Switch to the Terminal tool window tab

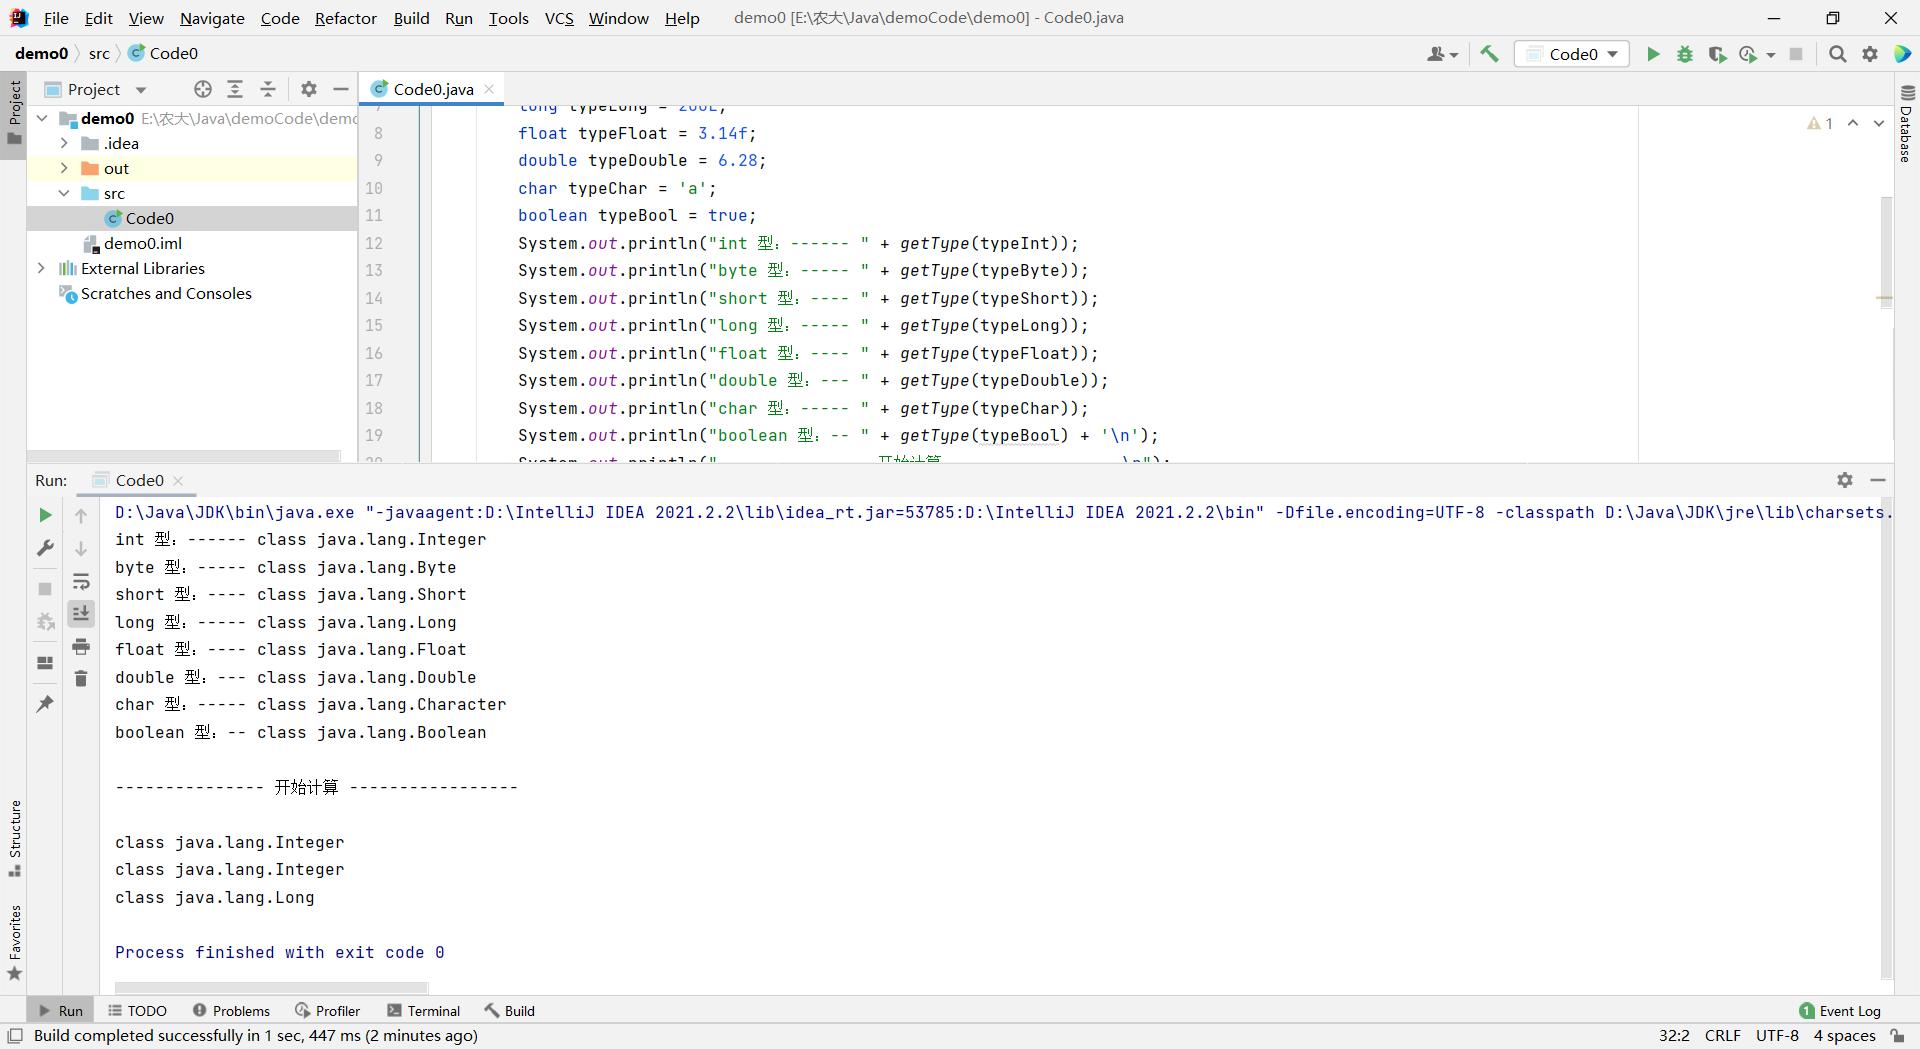point(423,1011)
